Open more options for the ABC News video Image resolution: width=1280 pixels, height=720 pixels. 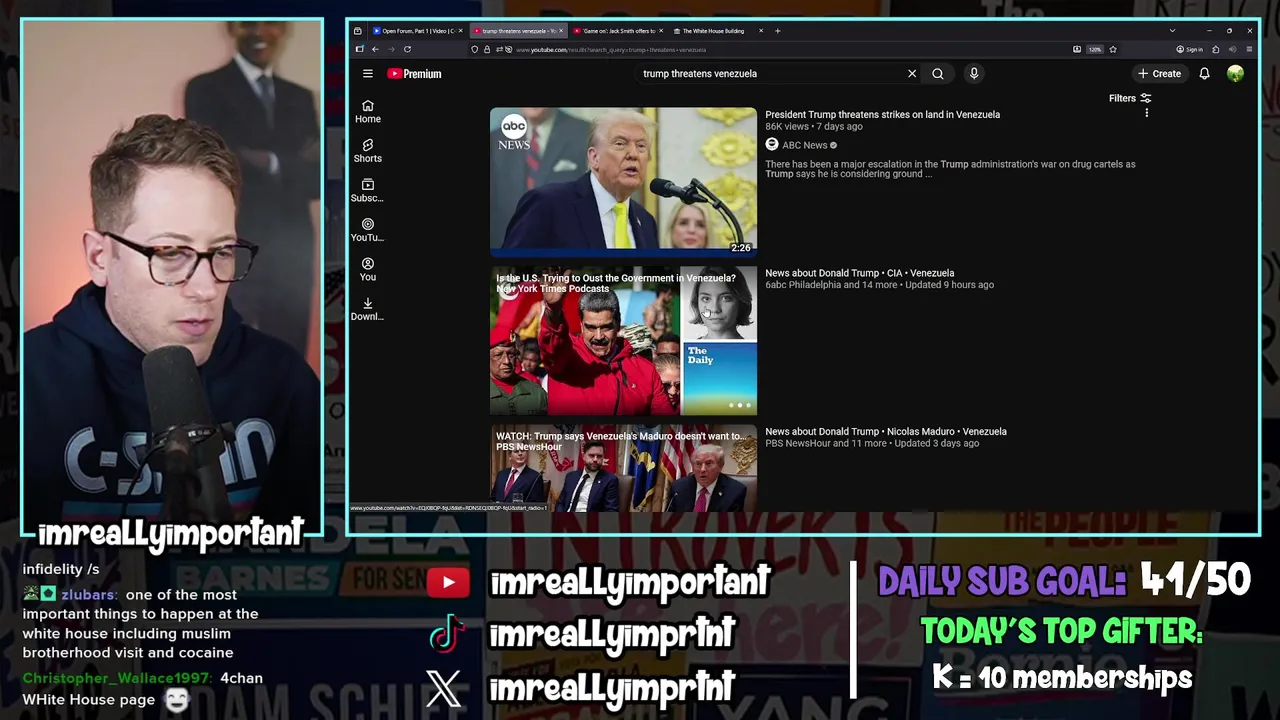(1147, 113)
